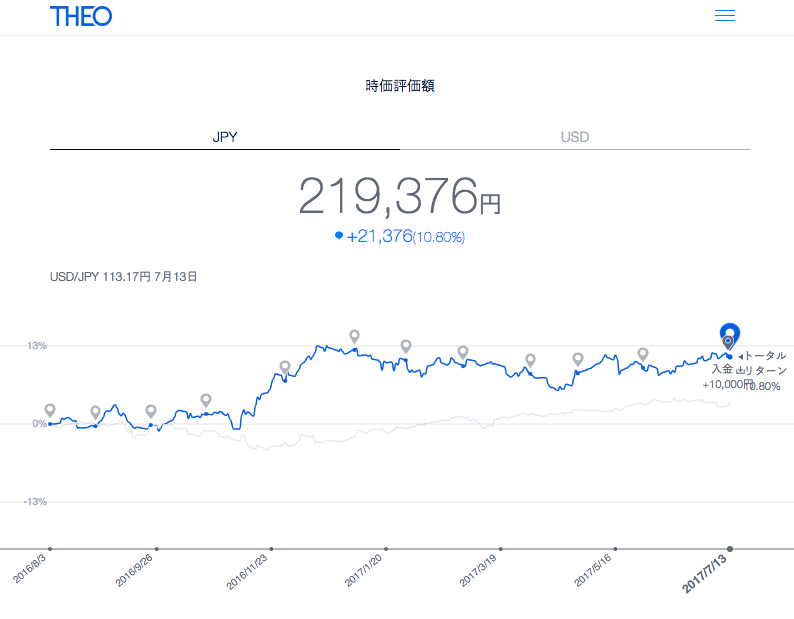Image resolution: width=794 pixels, height=619 pixels.
Task: Open the hamburger menu
Action: pos(725,16)
